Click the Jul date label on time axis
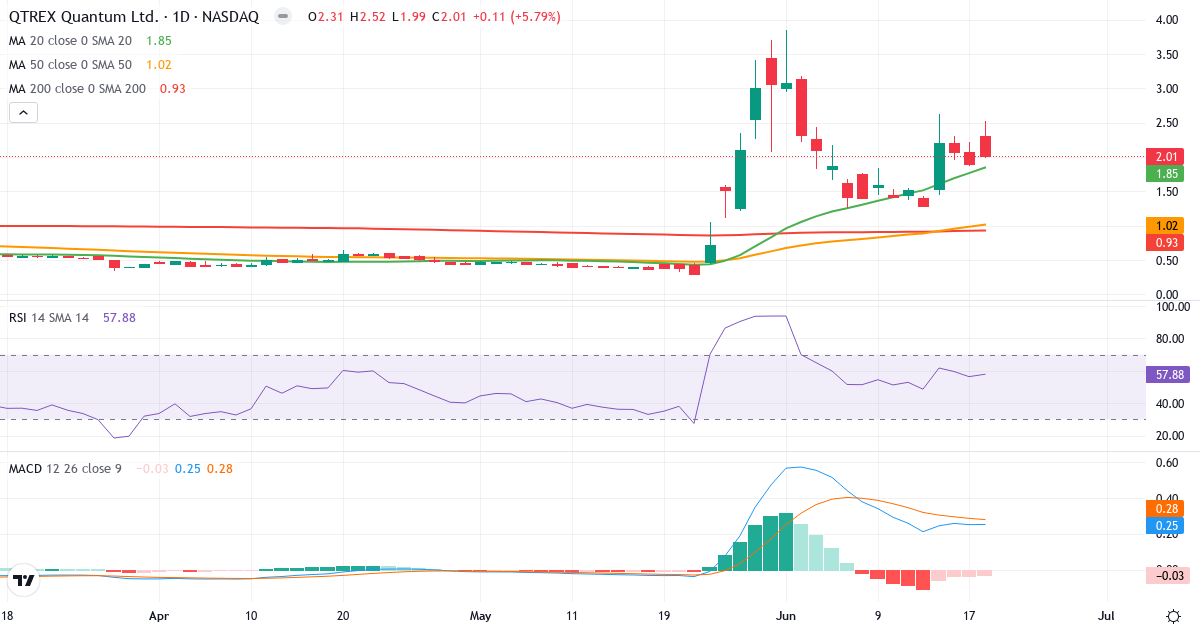The width and height of the screenshot is (1200, 630). pos(1107,617)
